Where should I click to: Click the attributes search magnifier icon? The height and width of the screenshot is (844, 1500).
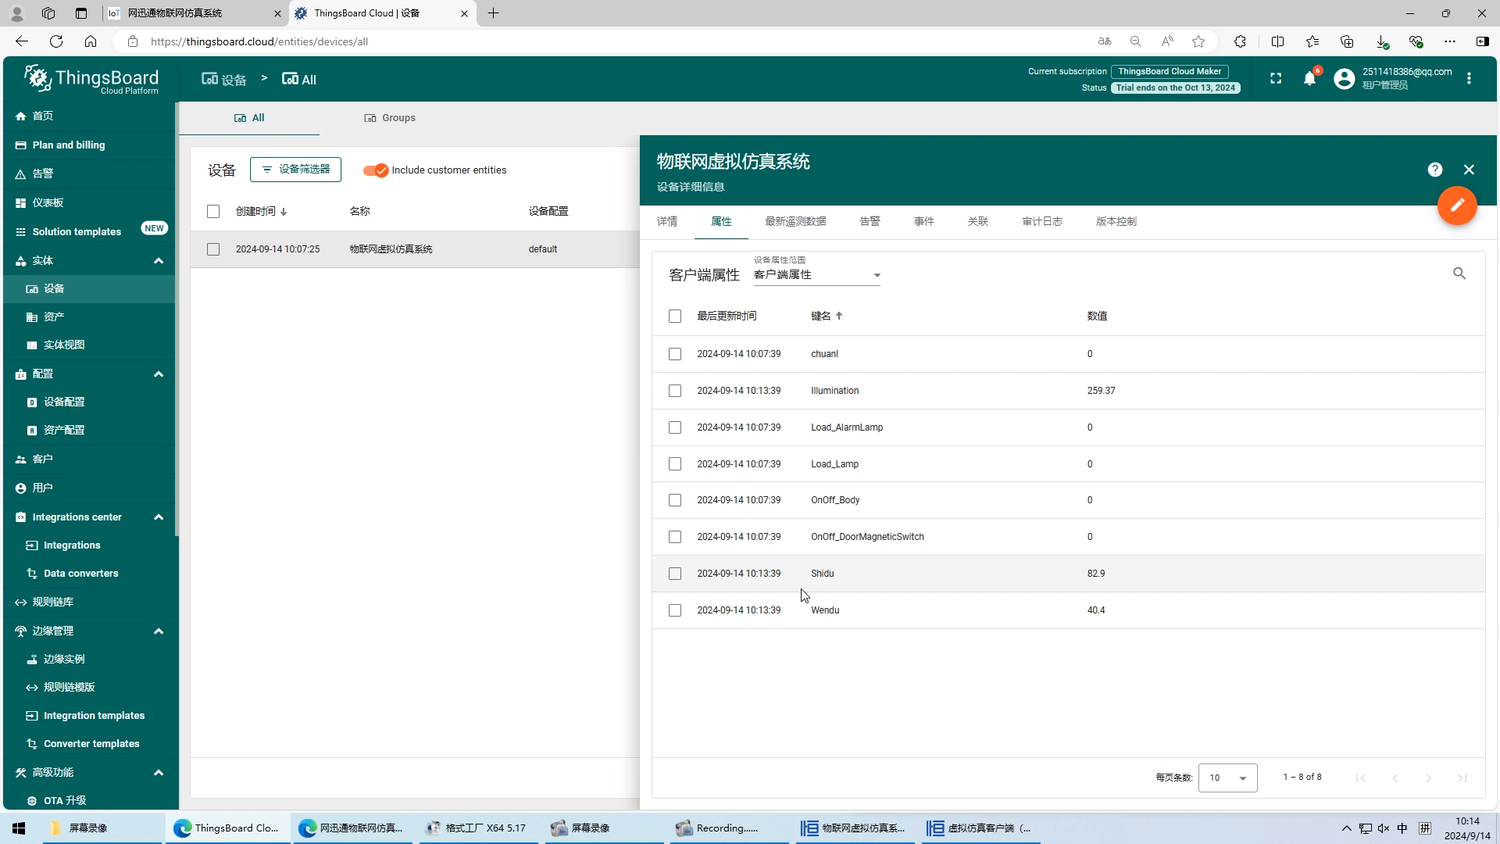(1459, 273)
